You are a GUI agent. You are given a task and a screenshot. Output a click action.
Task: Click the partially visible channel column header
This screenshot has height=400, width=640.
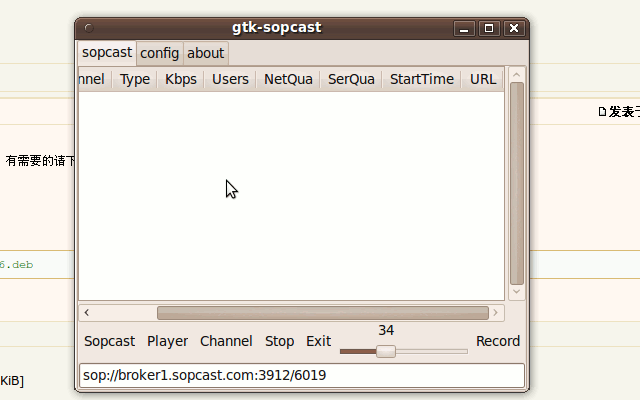[x=95, y=79]
